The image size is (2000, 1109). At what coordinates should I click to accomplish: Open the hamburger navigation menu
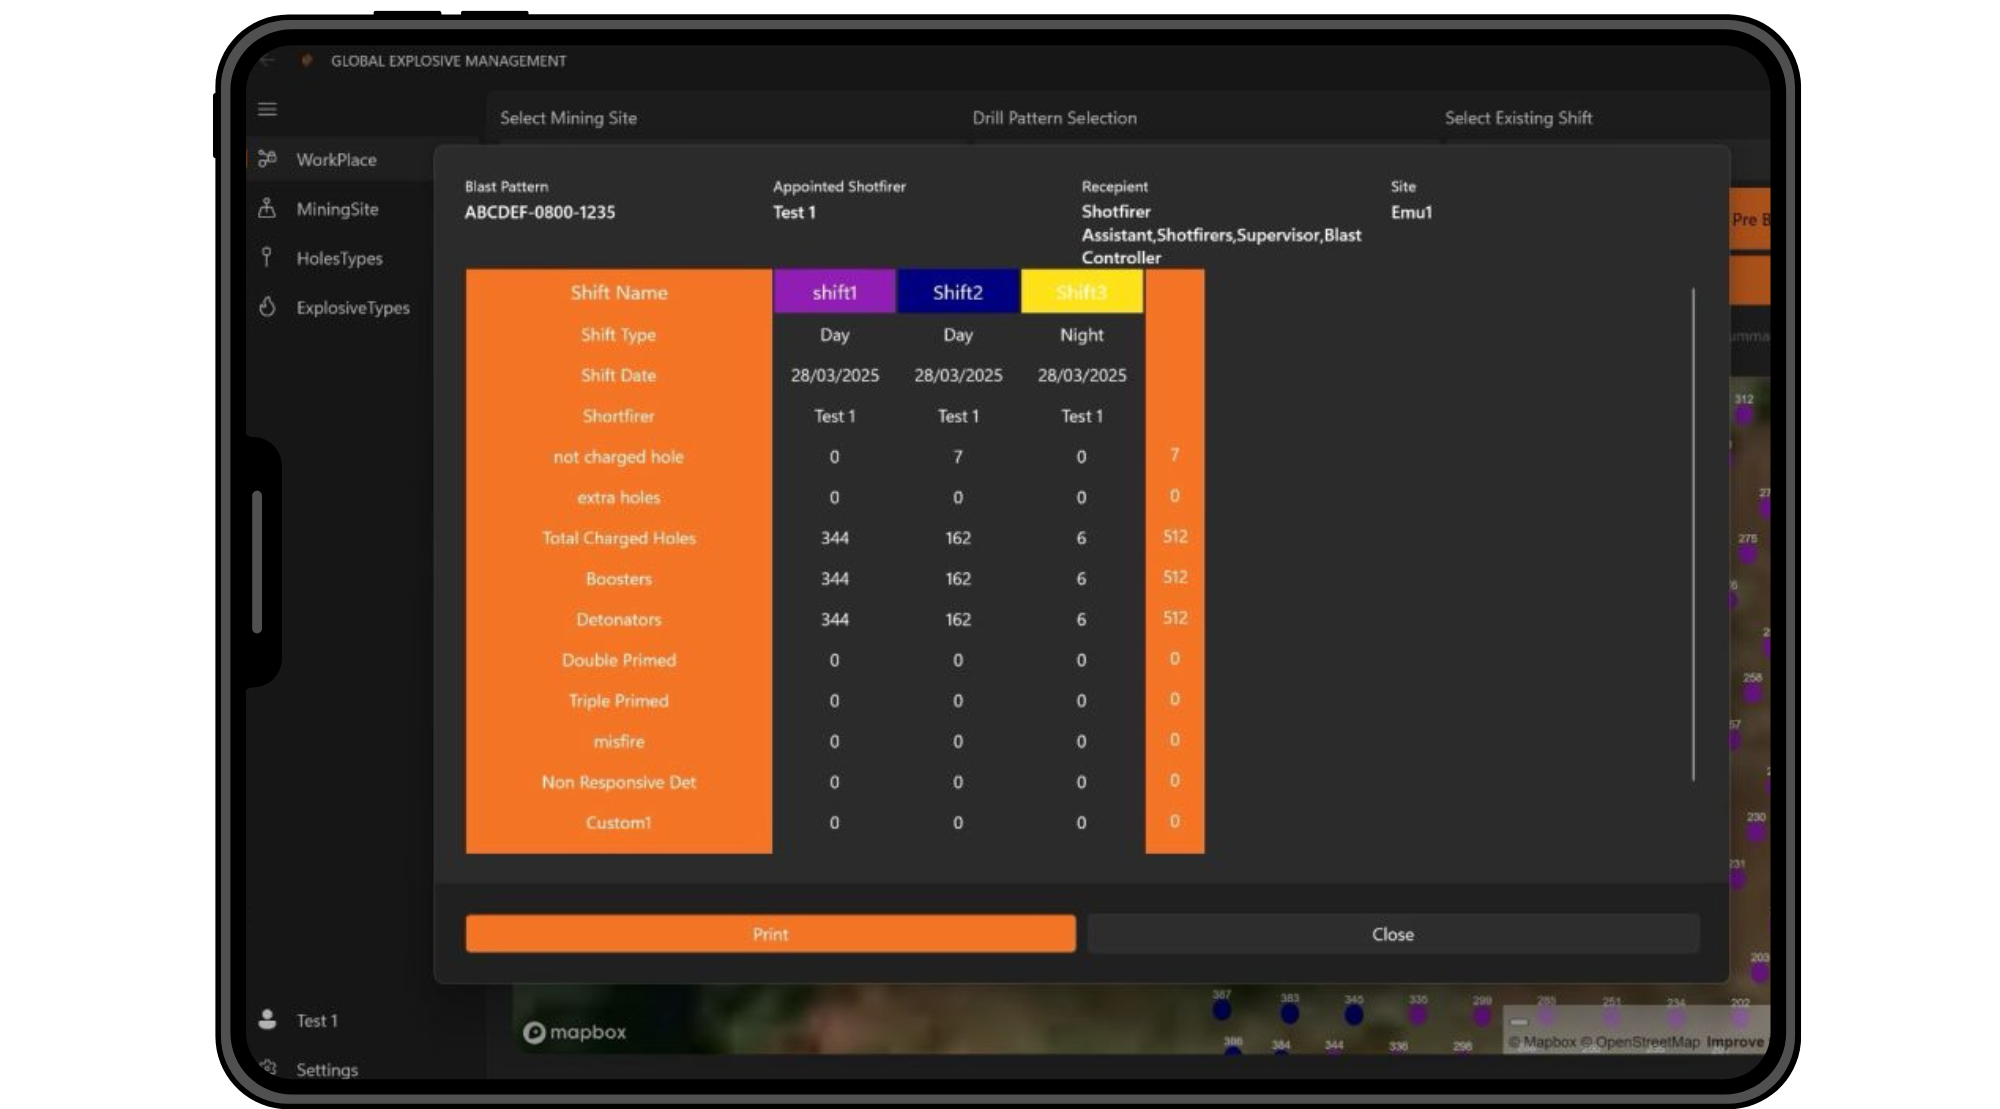tap(267, 109)
